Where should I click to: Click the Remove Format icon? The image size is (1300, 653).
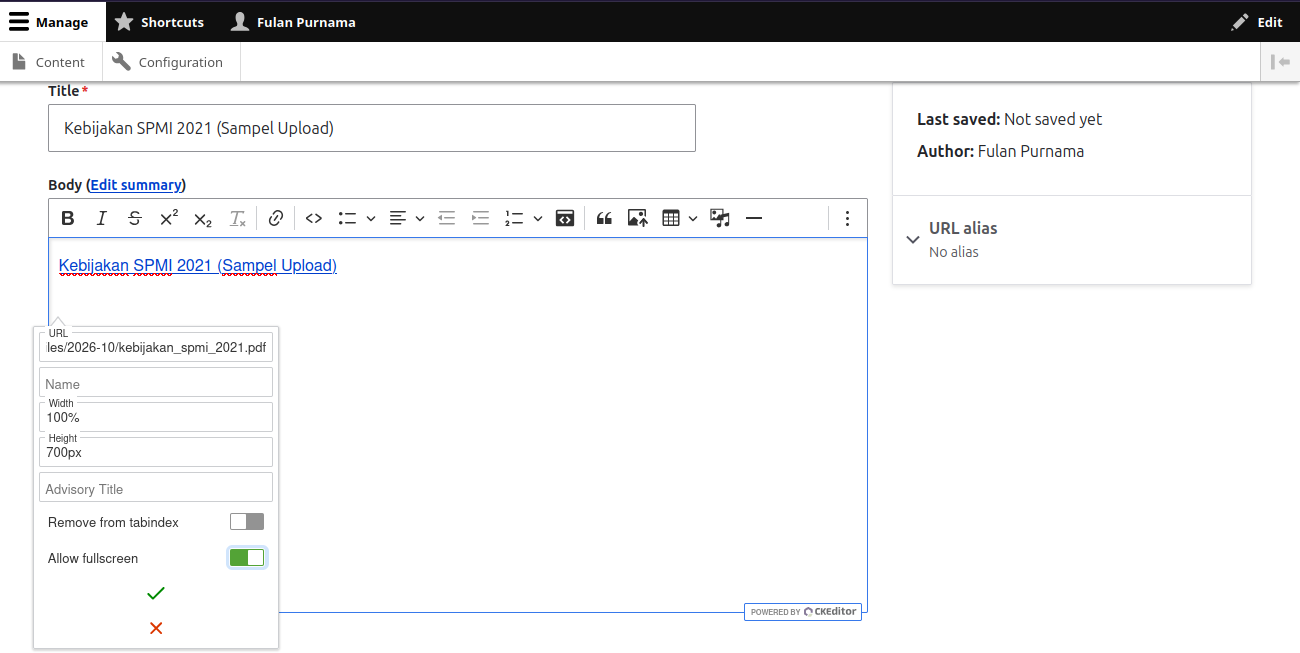(x=237, y=218)
